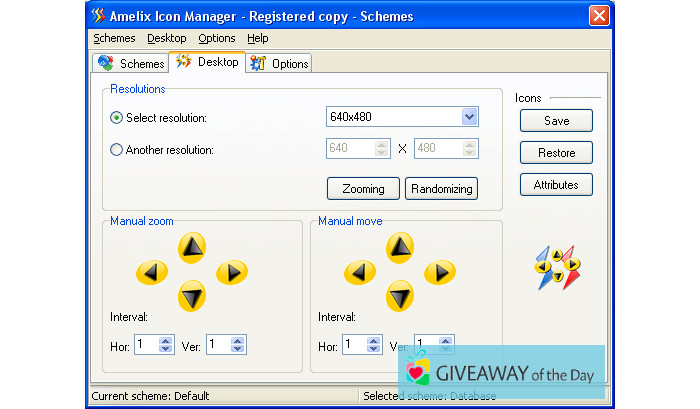The image size is (700, 409).
Task: Click the custom width field showing 640
Action: 350,148
